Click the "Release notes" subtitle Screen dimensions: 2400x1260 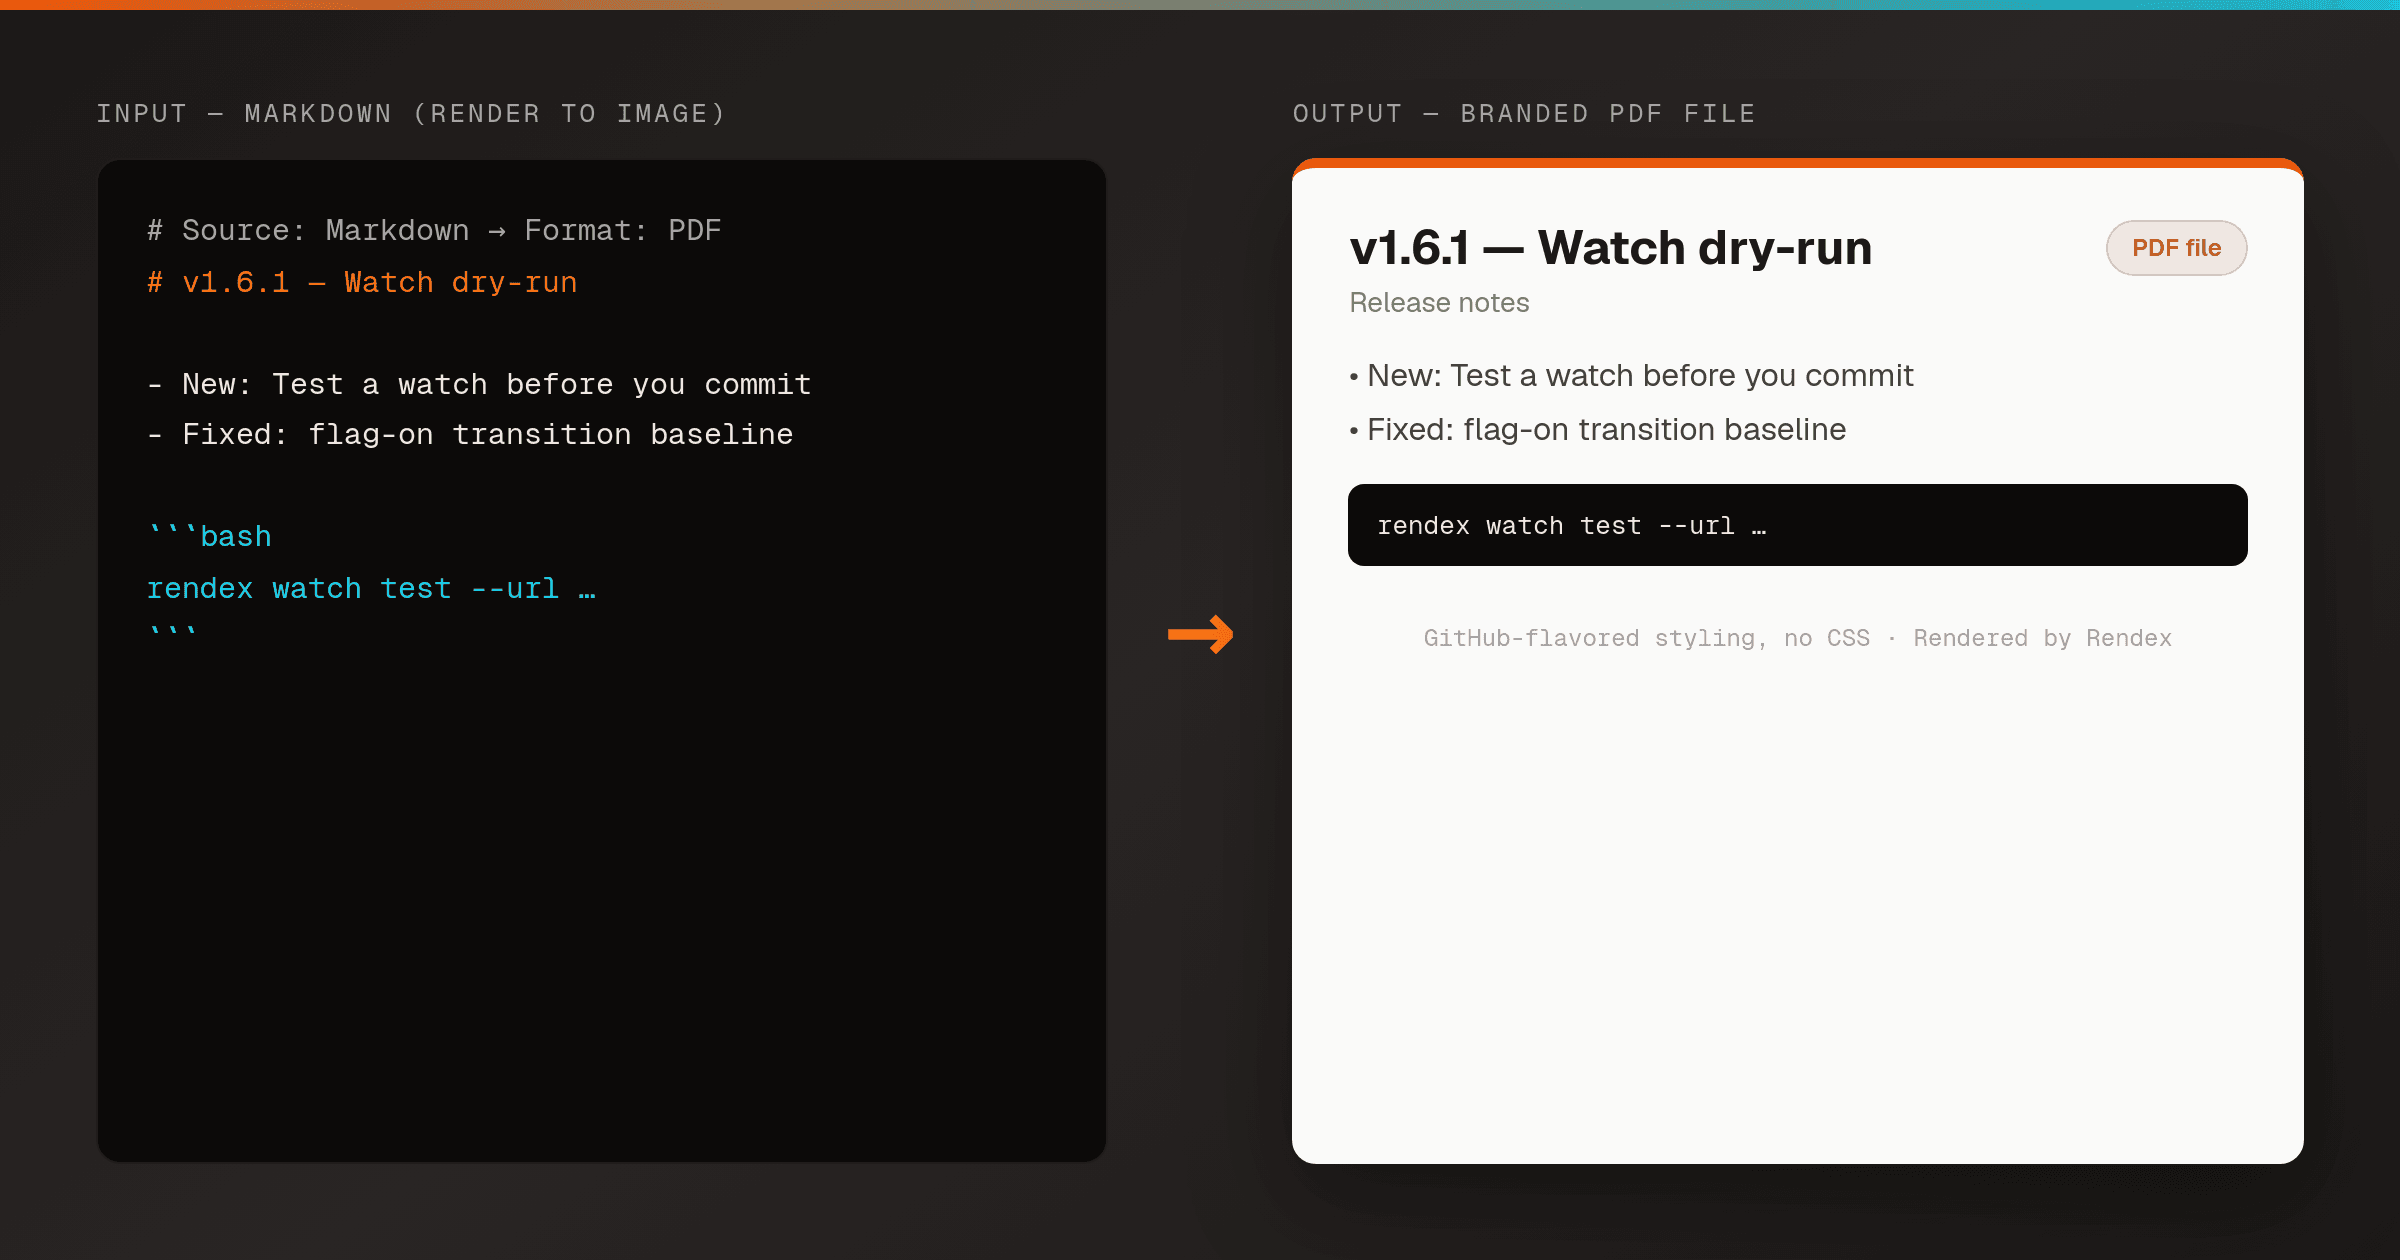coord(1439,303)
